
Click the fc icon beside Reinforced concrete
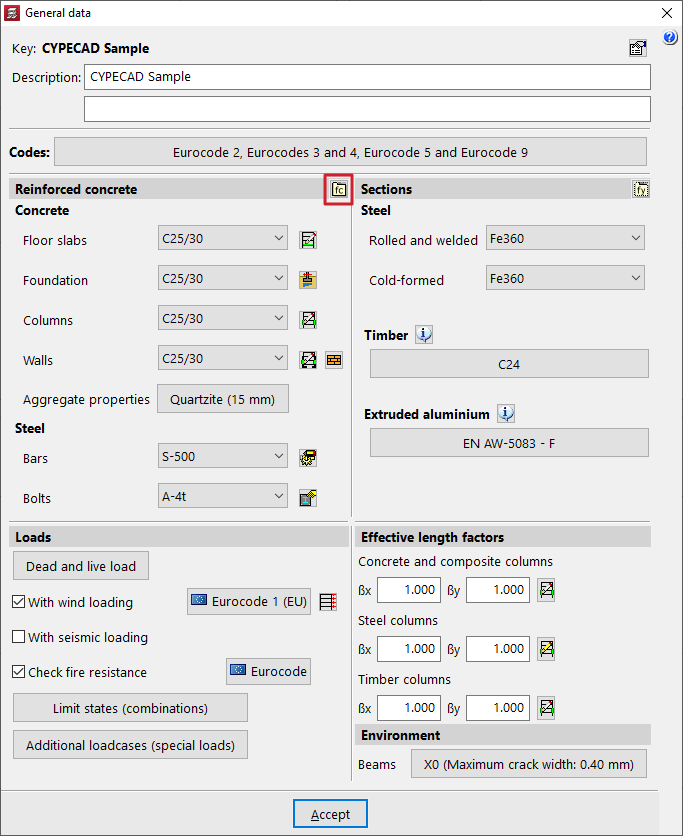coord(339,189)
